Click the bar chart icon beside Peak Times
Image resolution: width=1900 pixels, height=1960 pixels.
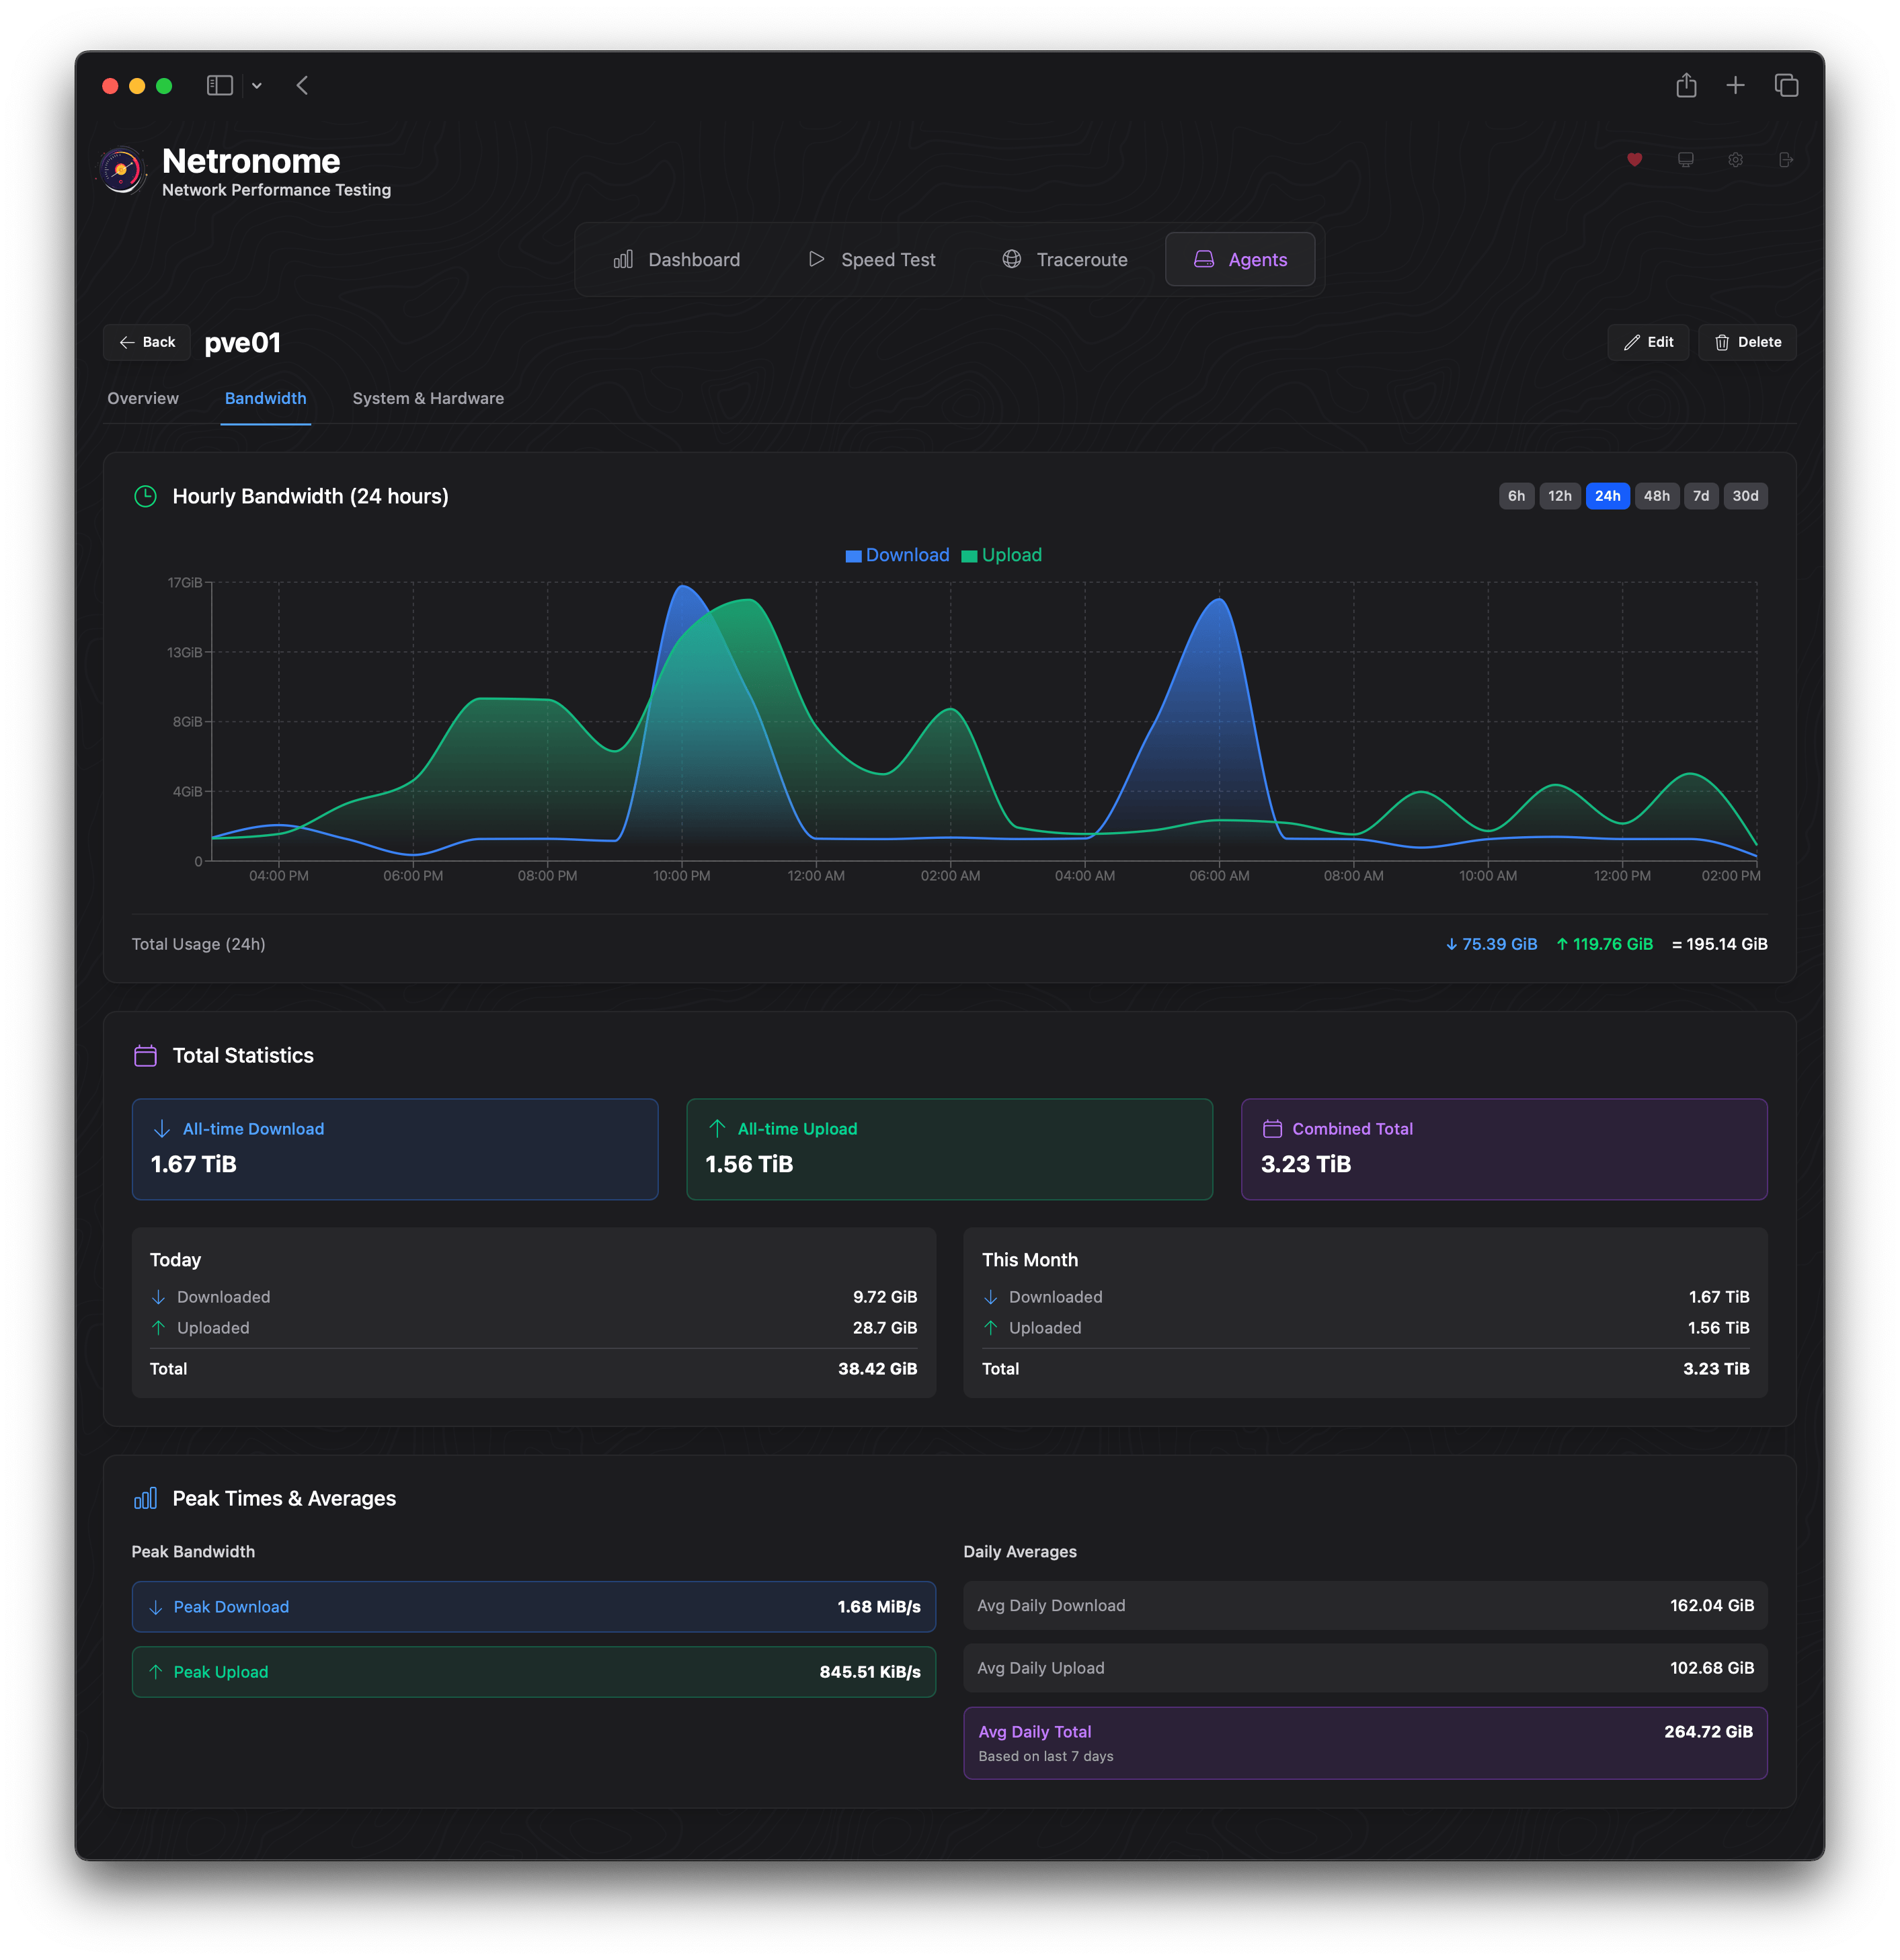tap(145, 1498)
